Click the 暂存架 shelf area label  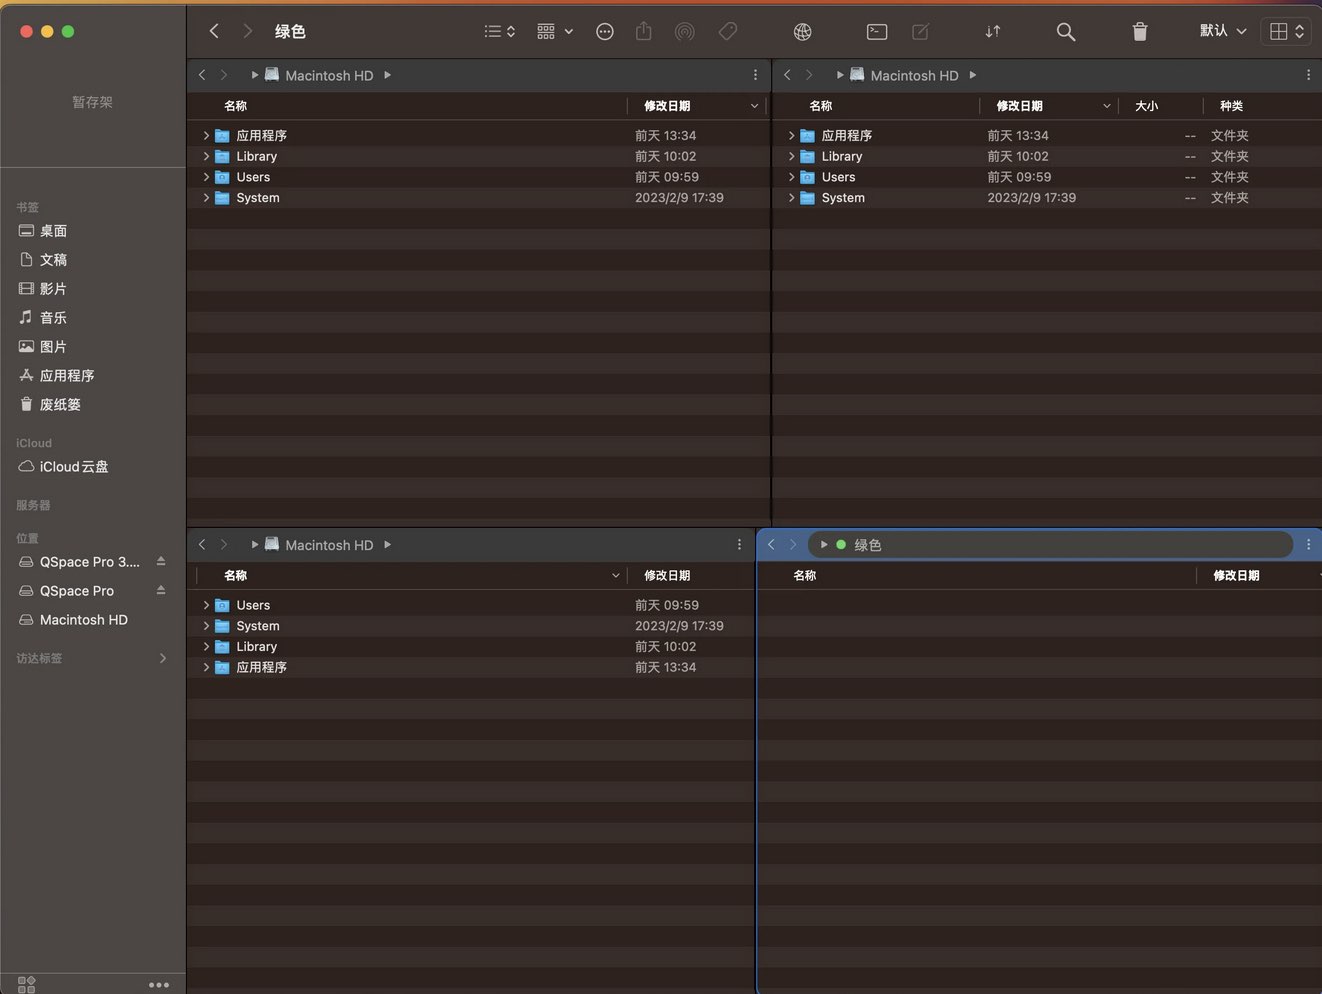(92, 102)
